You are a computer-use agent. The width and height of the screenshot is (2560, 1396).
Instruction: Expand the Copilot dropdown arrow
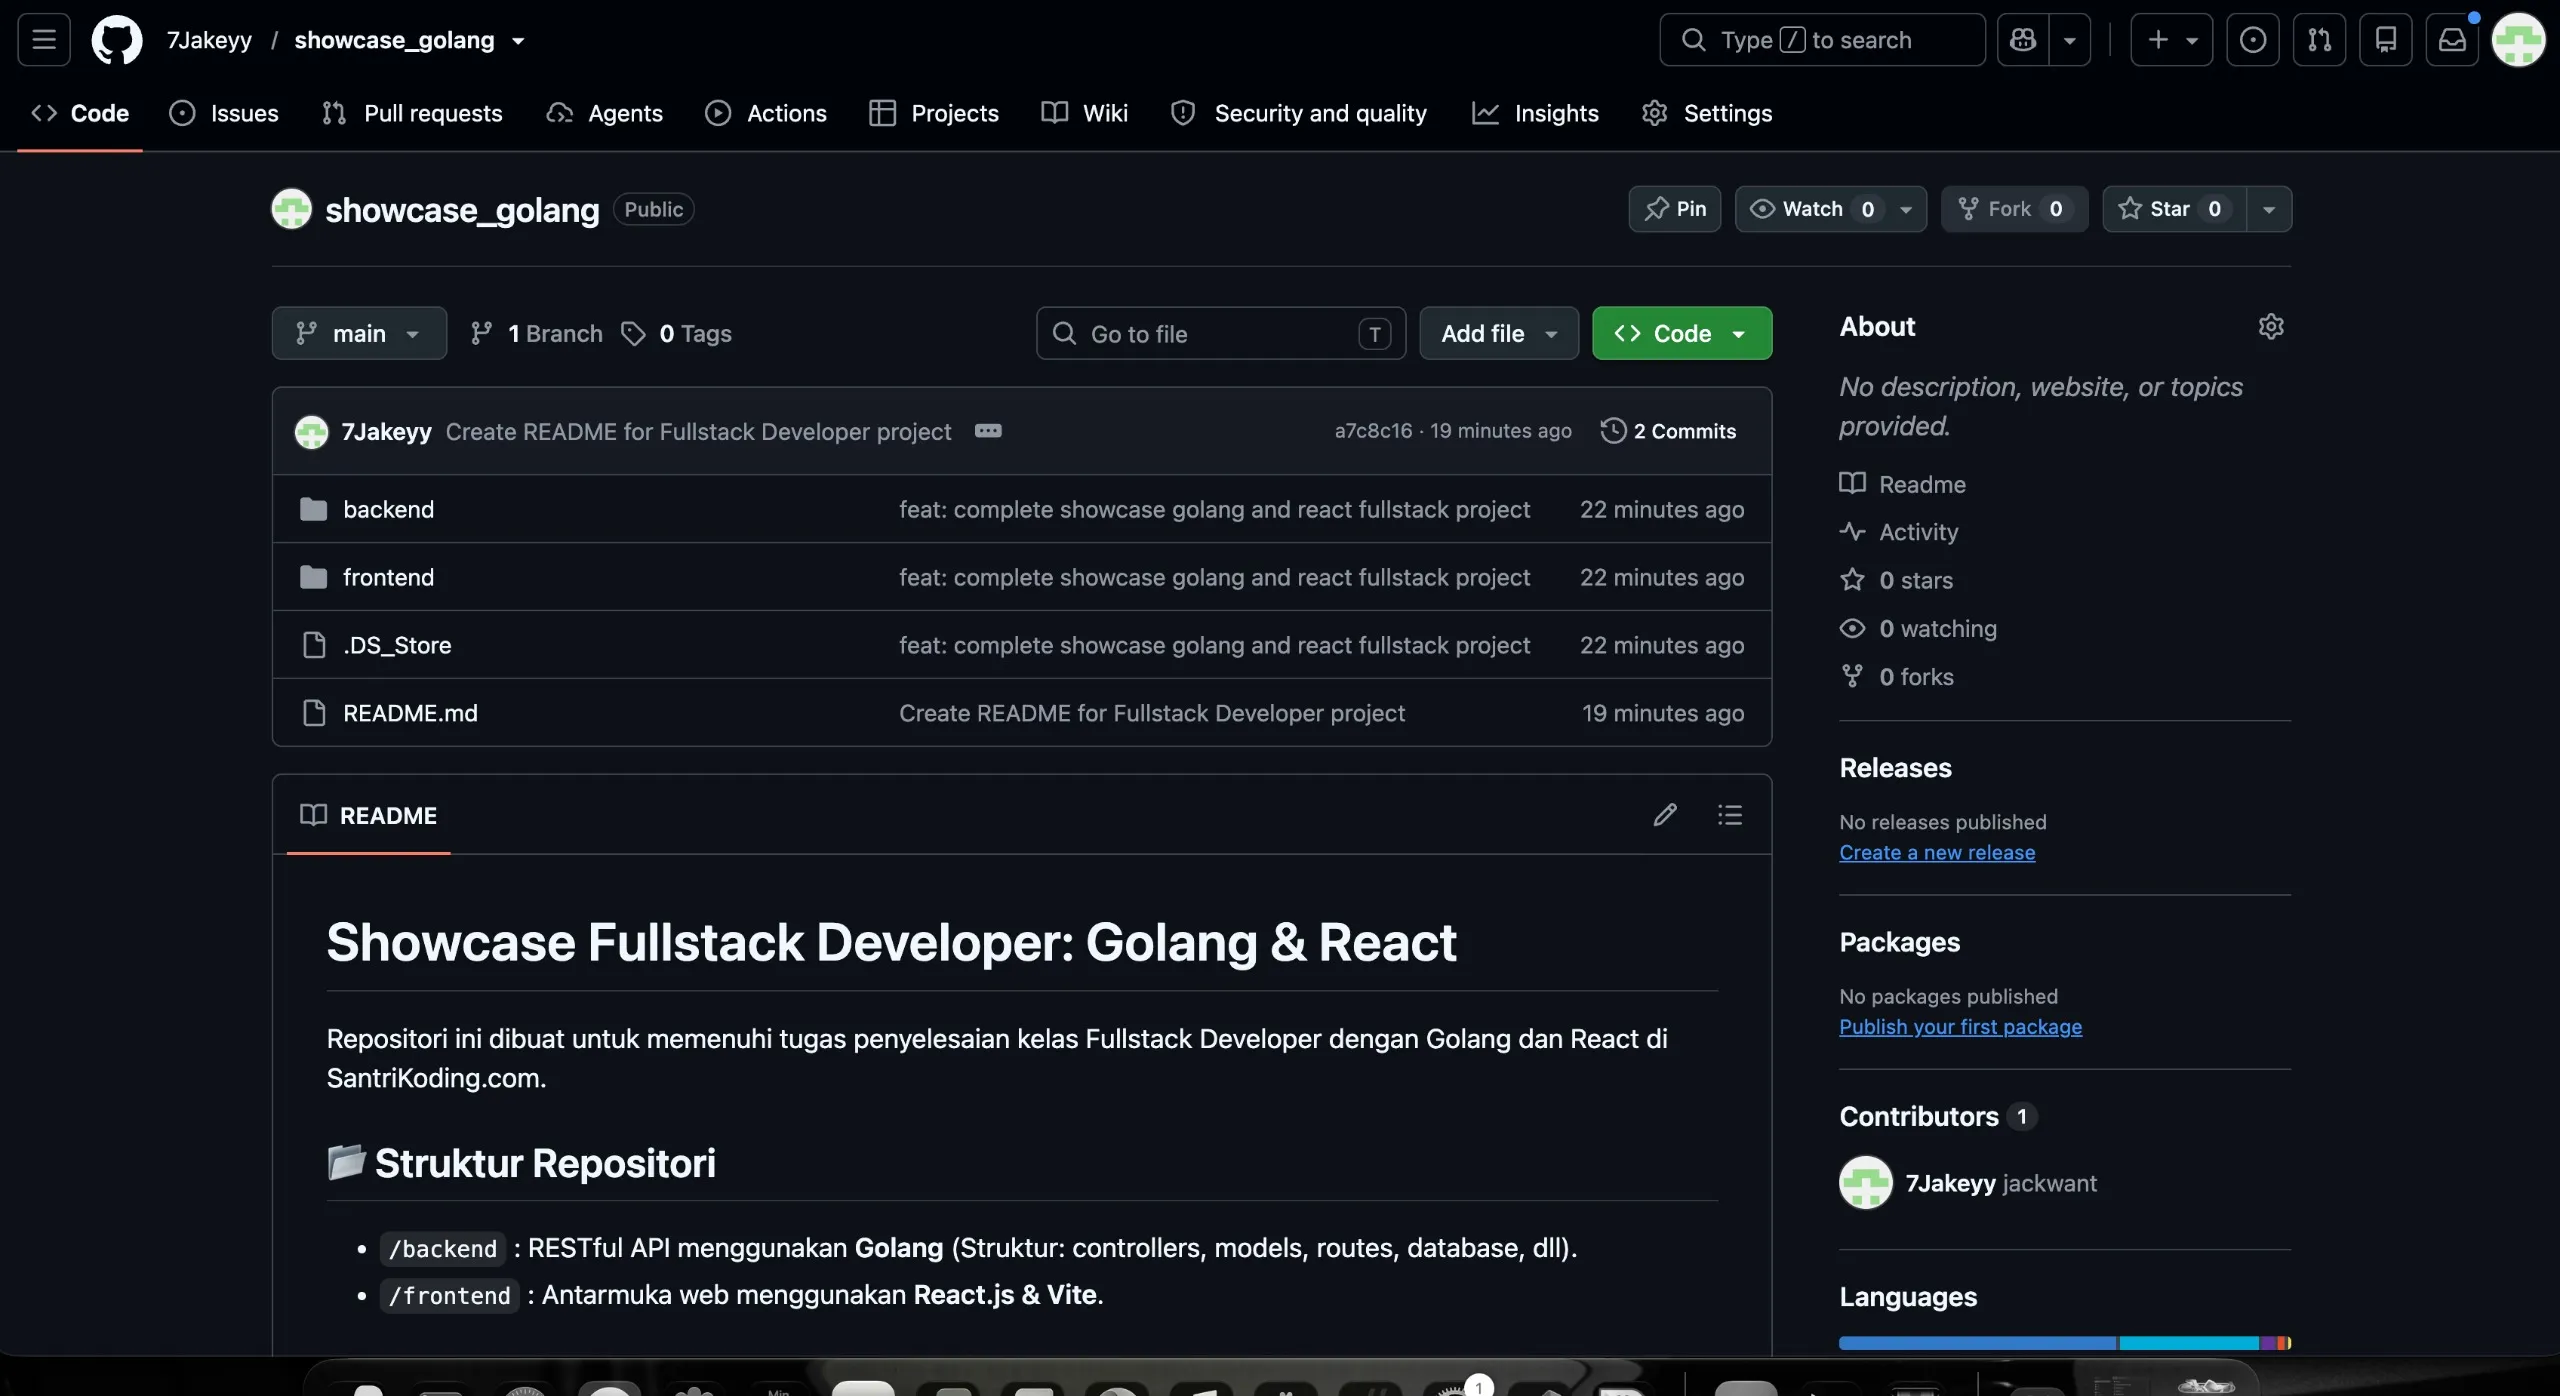click(x=2070, y=40)
